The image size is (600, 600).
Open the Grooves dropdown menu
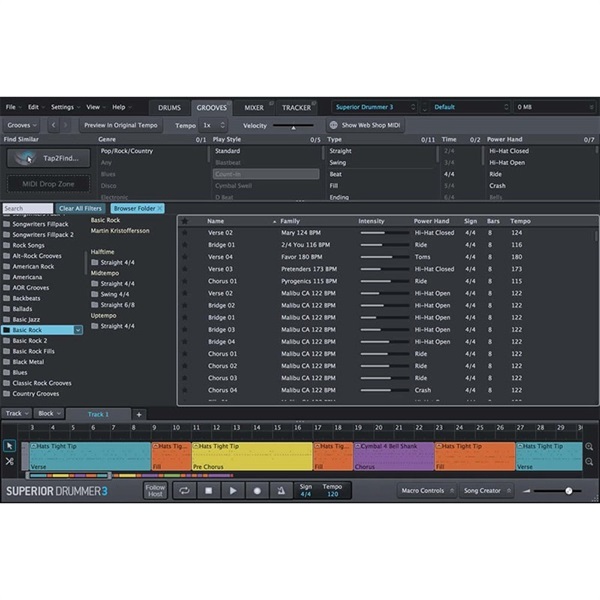22,125
